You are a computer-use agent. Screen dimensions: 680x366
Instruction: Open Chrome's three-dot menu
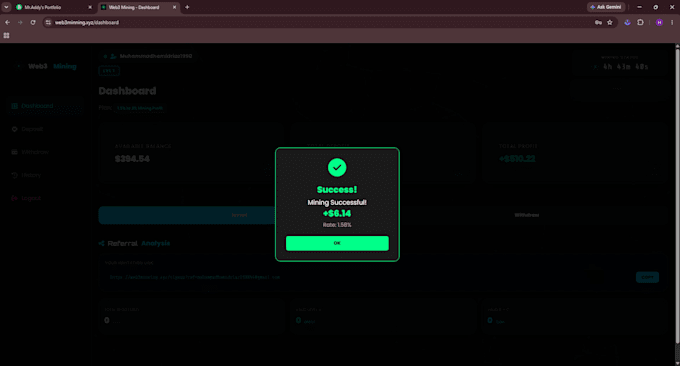pyautogui.click(x=672, y=23)
